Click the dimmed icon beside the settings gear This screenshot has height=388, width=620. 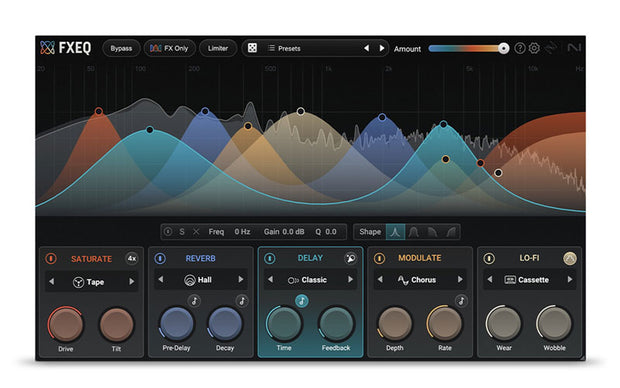click(551, 48)
